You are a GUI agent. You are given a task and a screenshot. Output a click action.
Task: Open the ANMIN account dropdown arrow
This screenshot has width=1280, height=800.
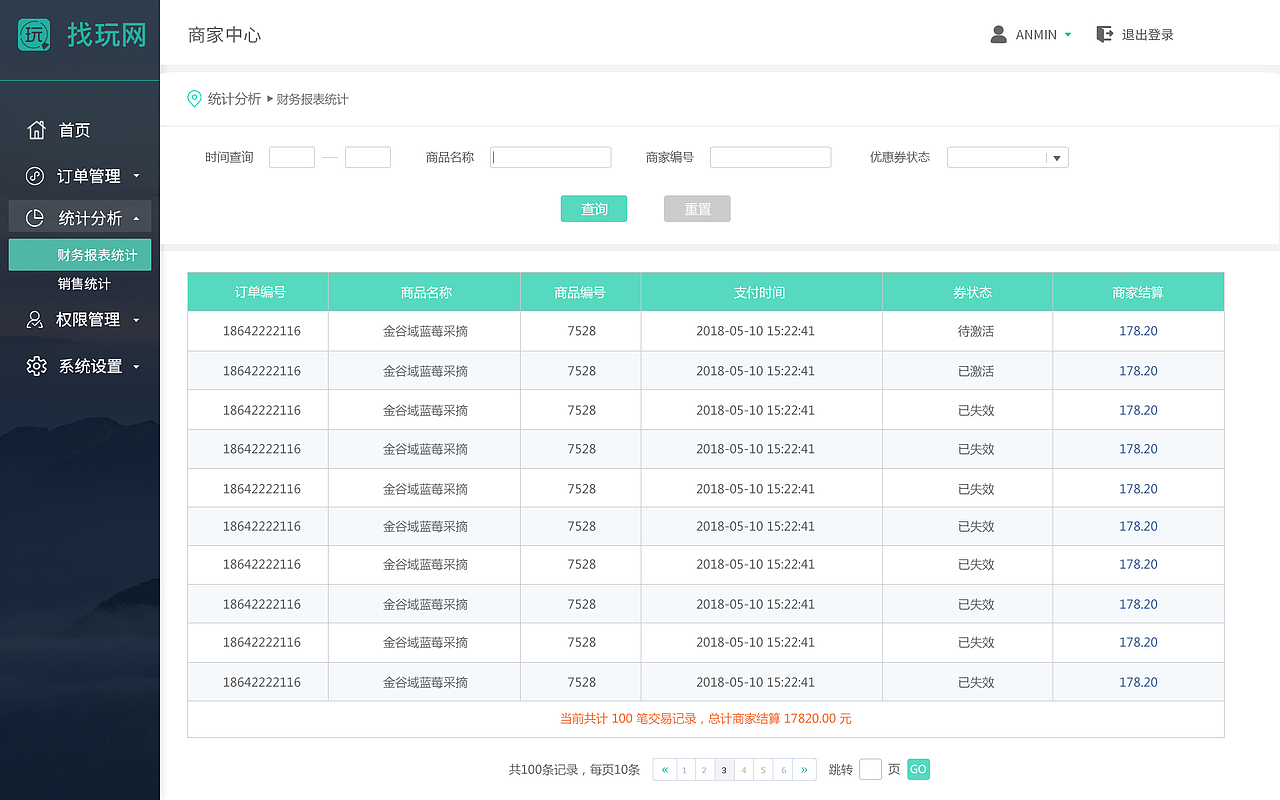[1068, 35]
